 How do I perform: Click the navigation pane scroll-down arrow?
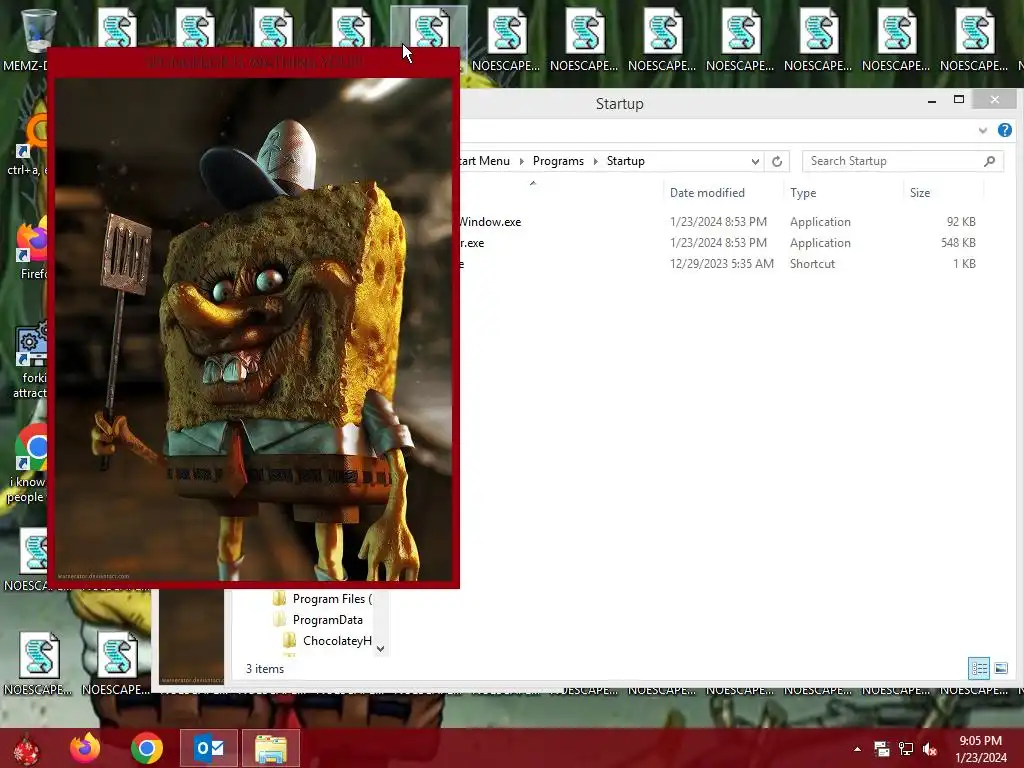pos(380,648)
